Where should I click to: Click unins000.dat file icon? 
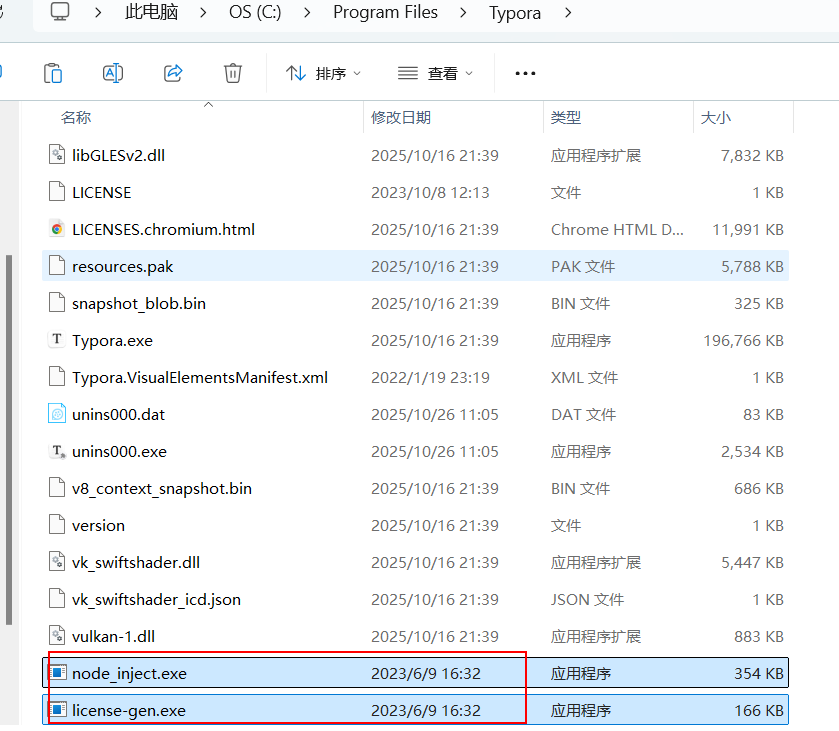pos(57,414)
